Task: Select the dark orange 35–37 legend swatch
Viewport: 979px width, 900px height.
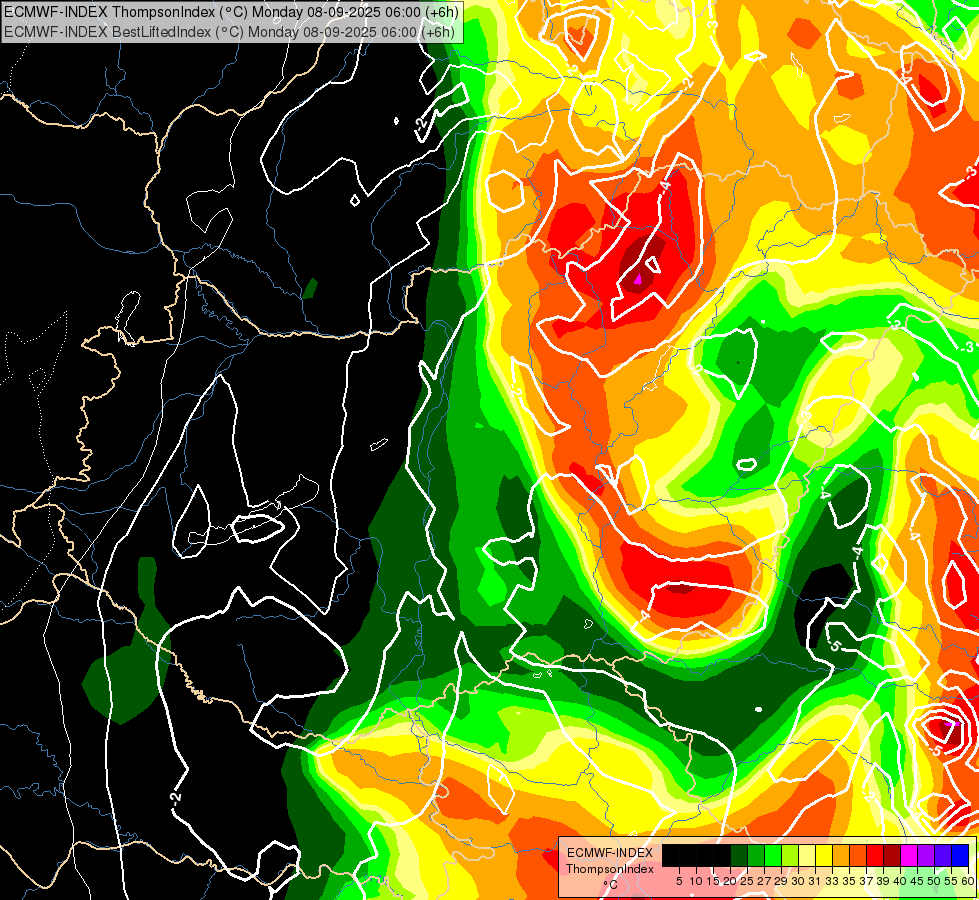Action: pos(857,855)
